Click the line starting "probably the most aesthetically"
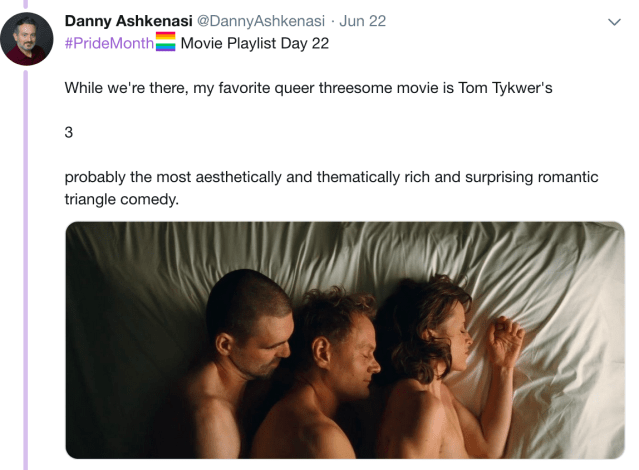 coord(331,177)
